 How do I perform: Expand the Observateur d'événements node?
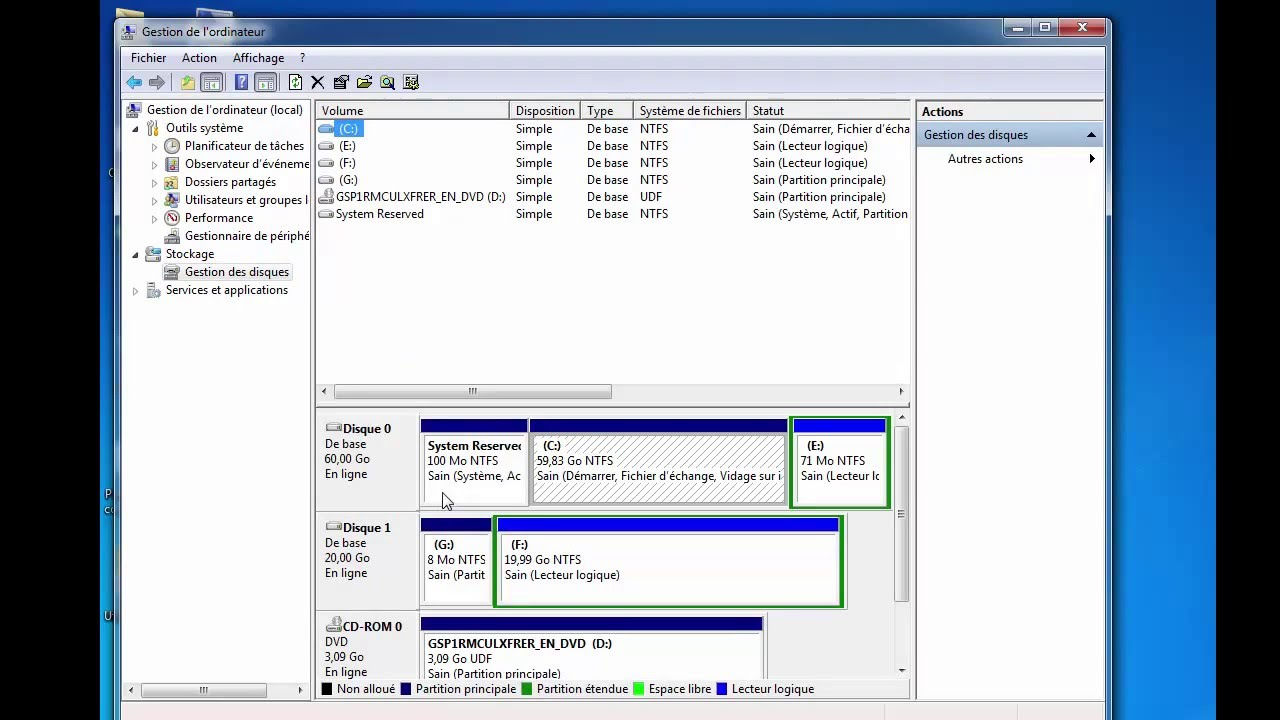[154, 164]
